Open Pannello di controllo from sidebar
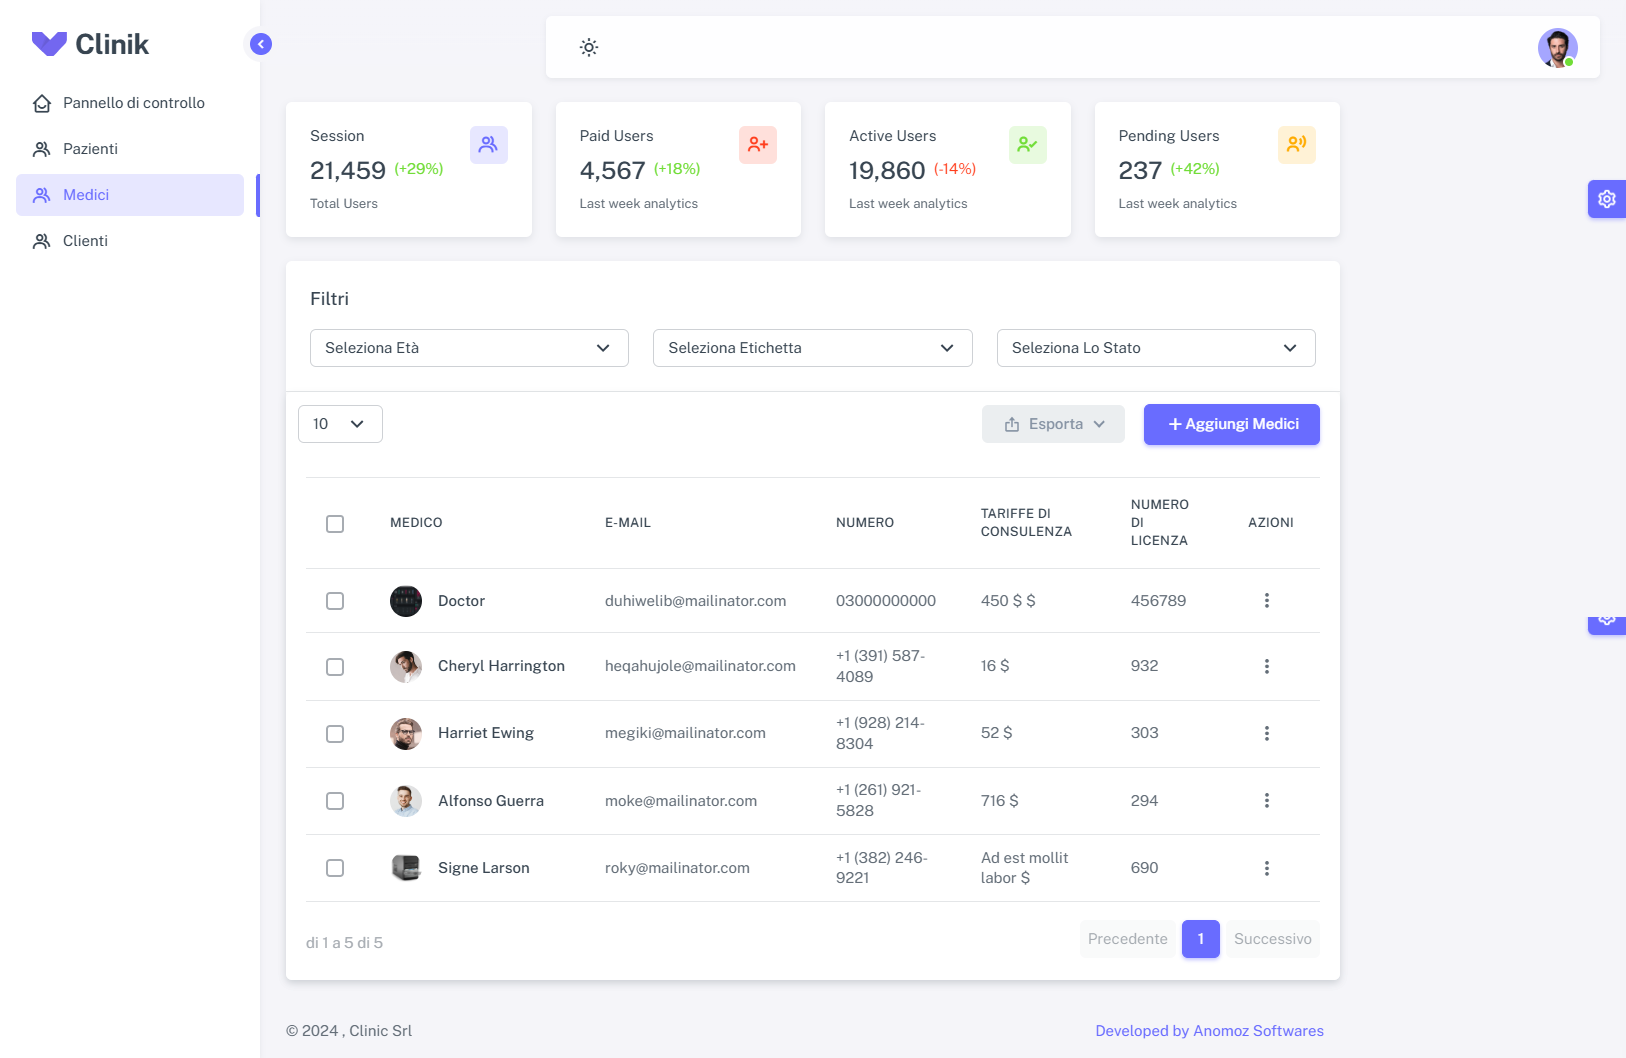 tap(133, 103)
